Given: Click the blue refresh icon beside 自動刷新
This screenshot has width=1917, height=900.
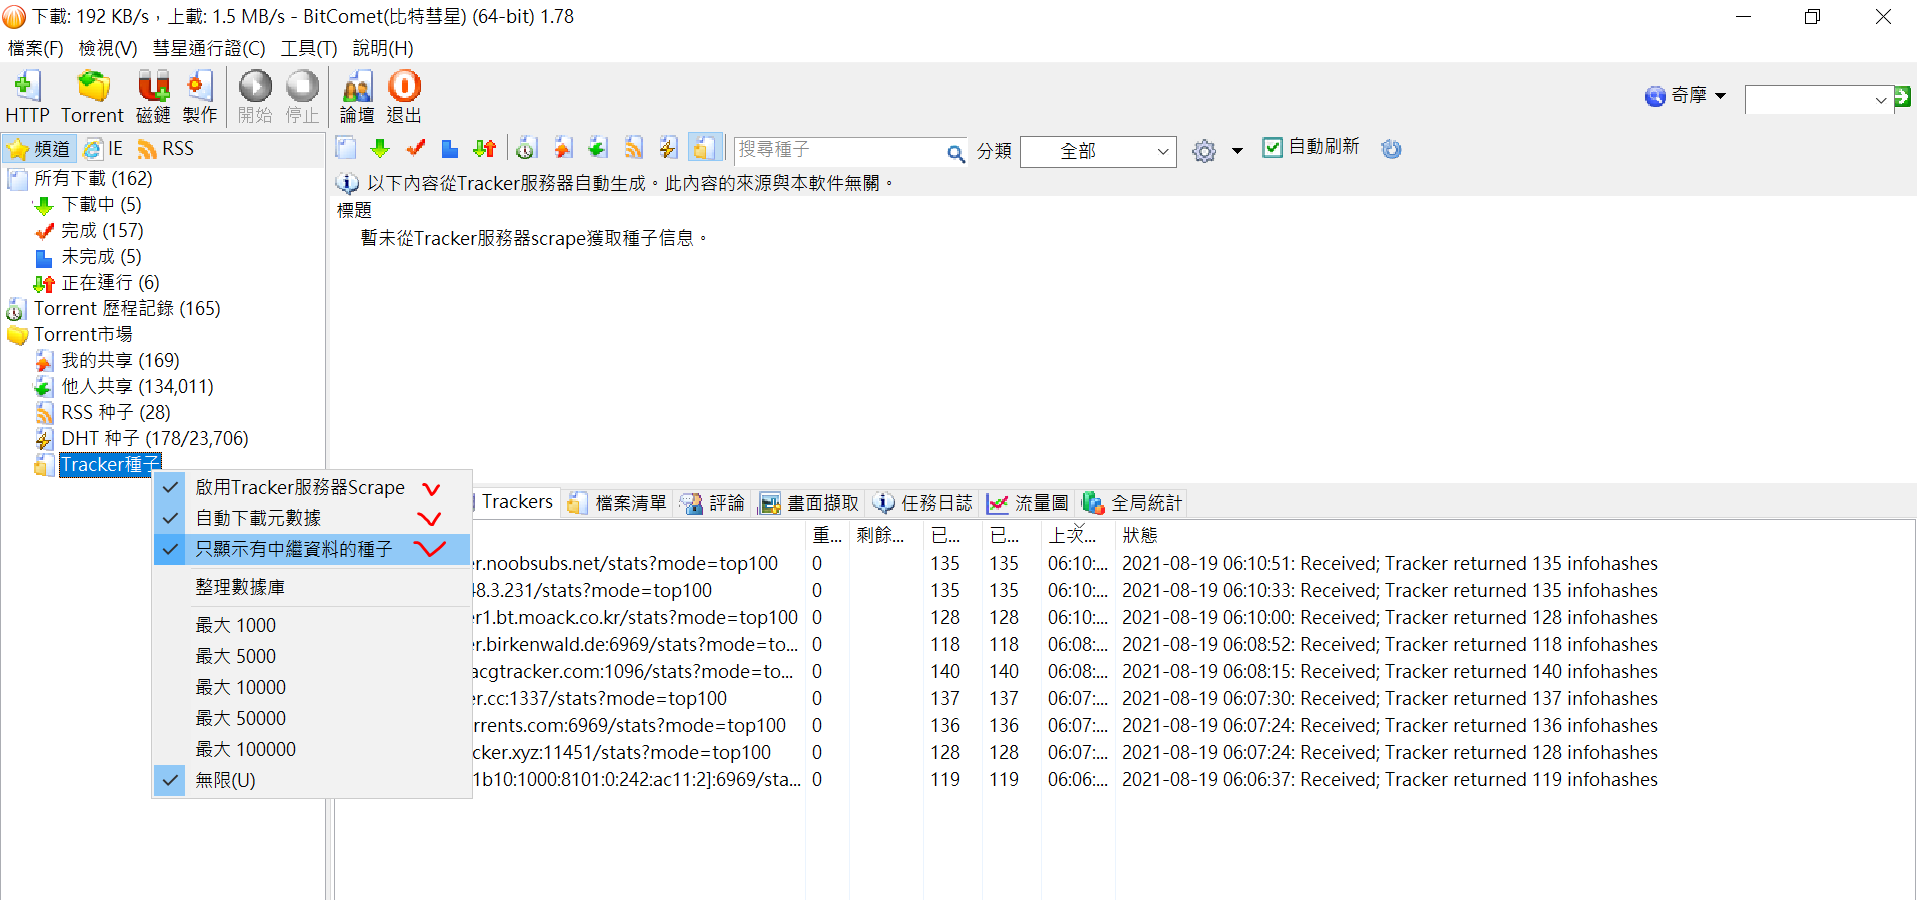Looking at the screenshot, I should [1391, 149].
